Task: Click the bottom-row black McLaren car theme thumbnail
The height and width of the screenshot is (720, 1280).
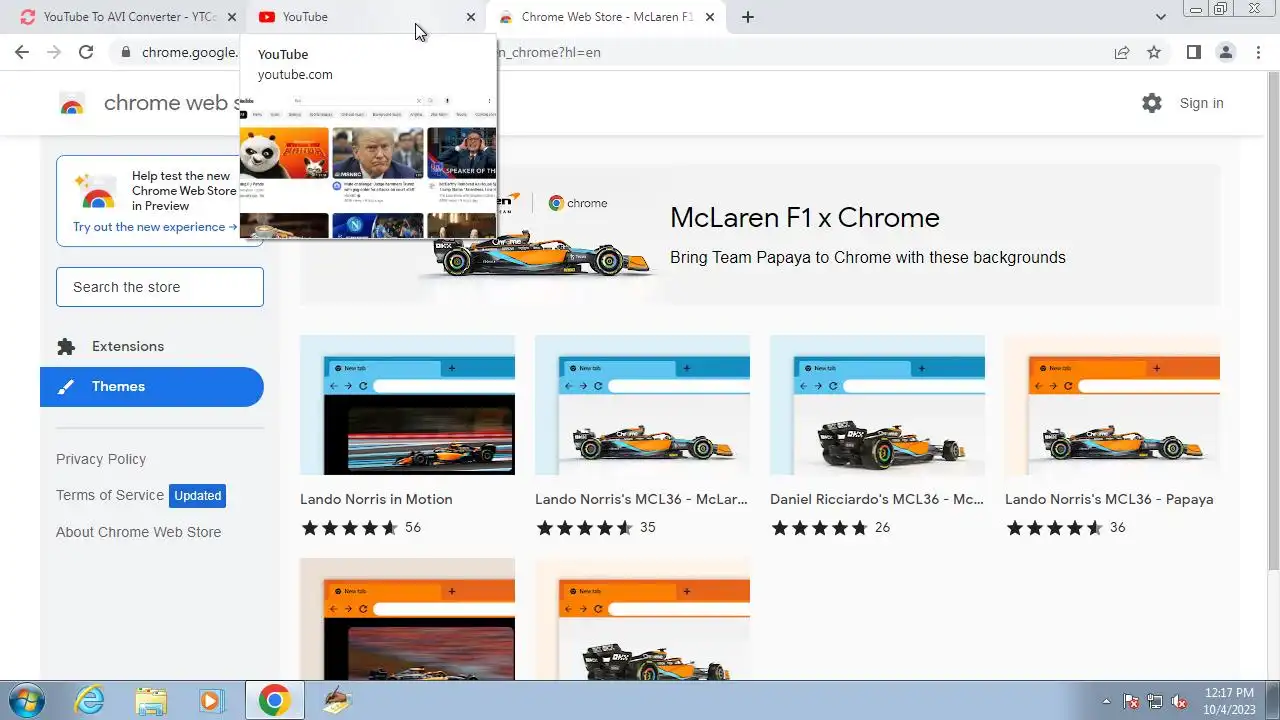Action: [x=642, y=619]
